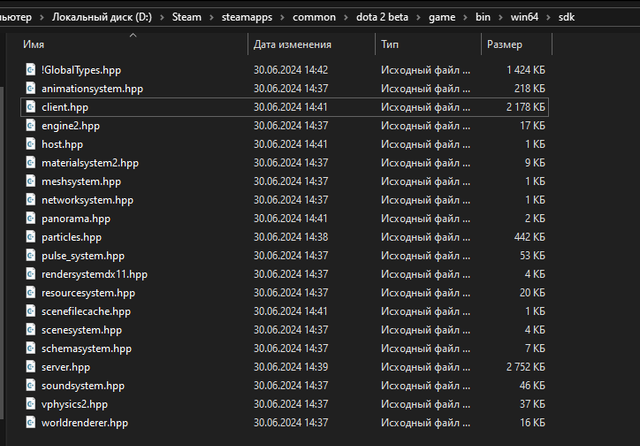Click the resourcesystem.hpp file icon
Viewport: 640px width, 446px height.
point(31,293)
